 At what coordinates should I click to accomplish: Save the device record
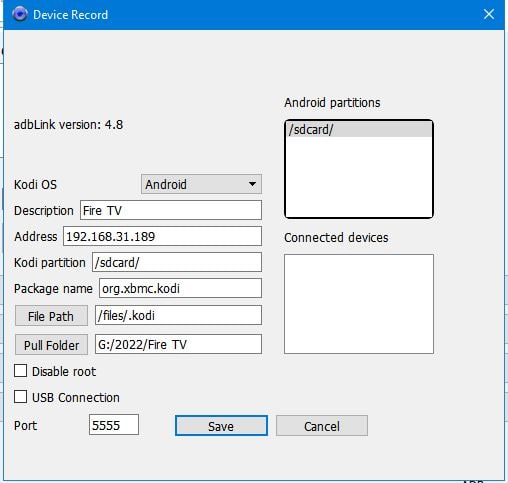coord(221,426)
